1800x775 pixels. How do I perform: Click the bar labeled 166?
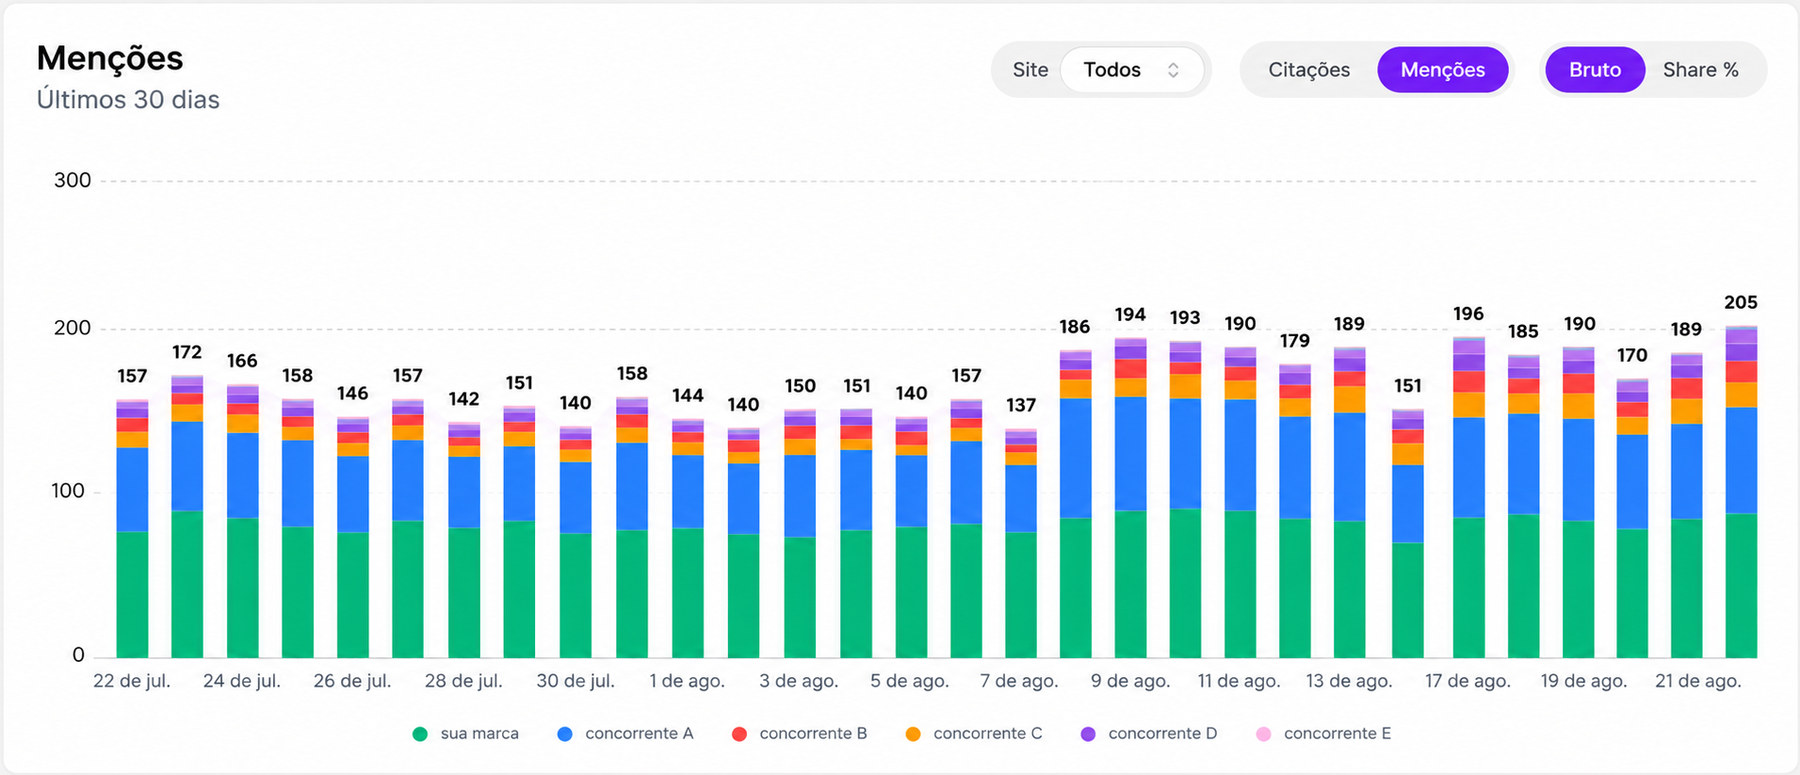pos(243,521)
